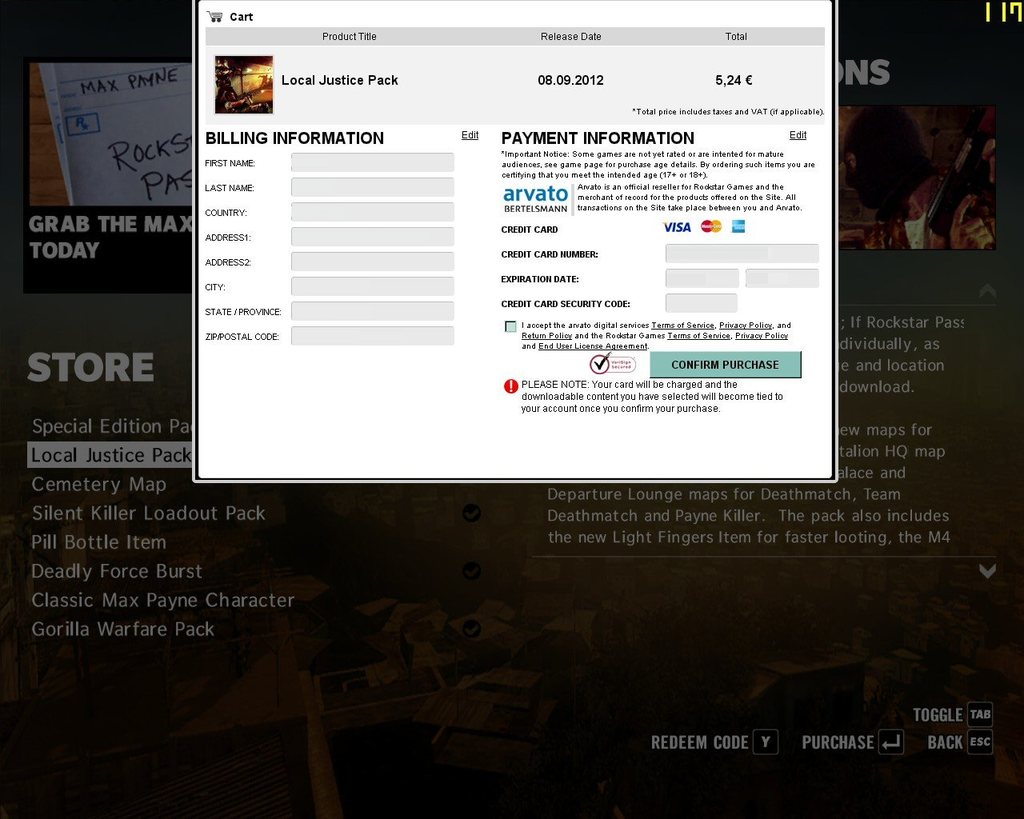
Task: Focus the Address1 field
Action: click(372, 237)
